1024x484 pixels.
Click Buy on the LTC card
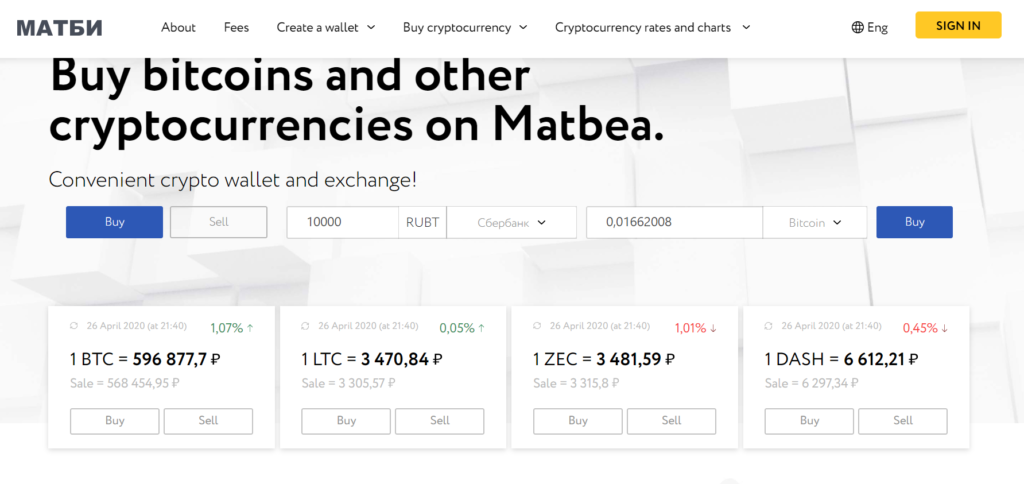(x=346, y=421)
